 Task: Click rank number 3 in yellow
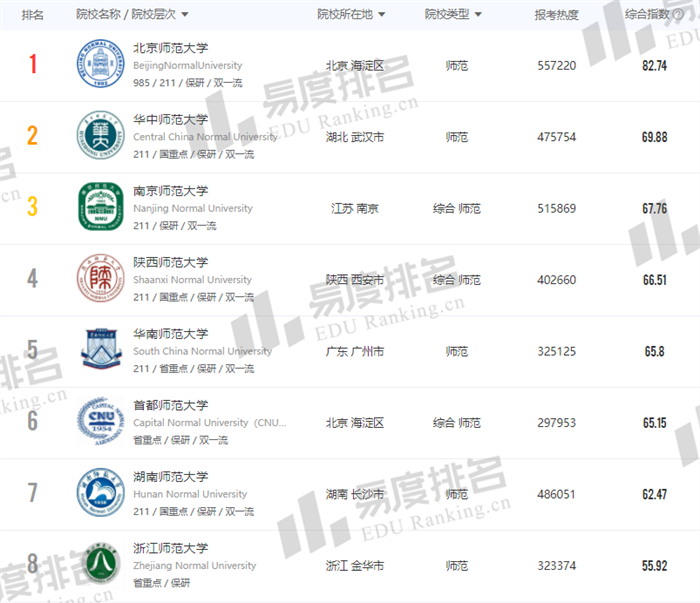point(32,206)
